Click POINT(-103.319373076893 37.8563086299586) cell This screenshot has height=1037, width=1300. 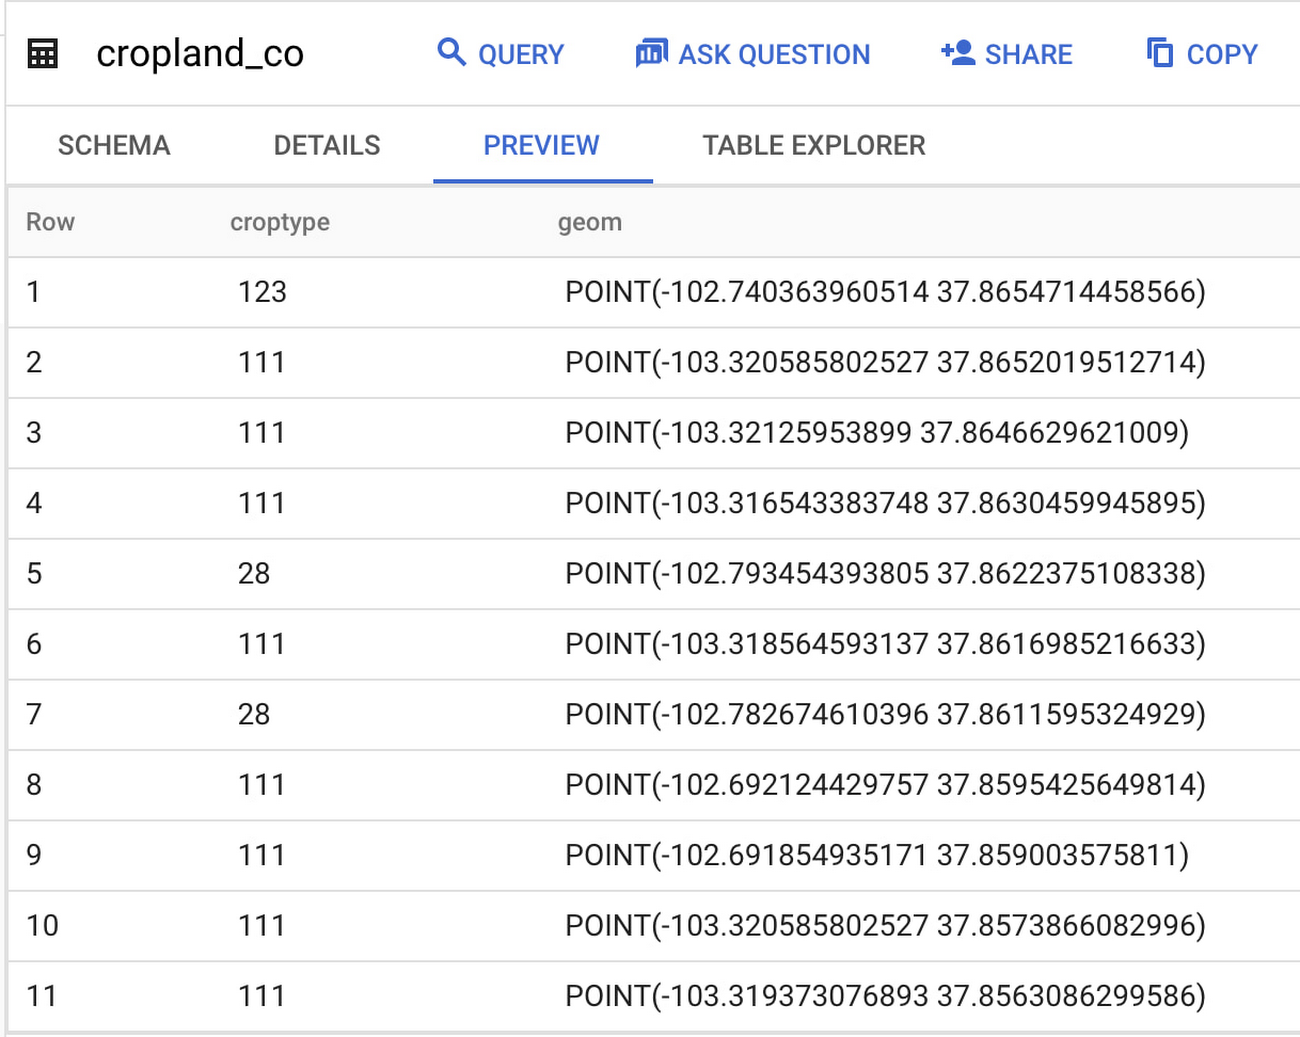(885, 997)
